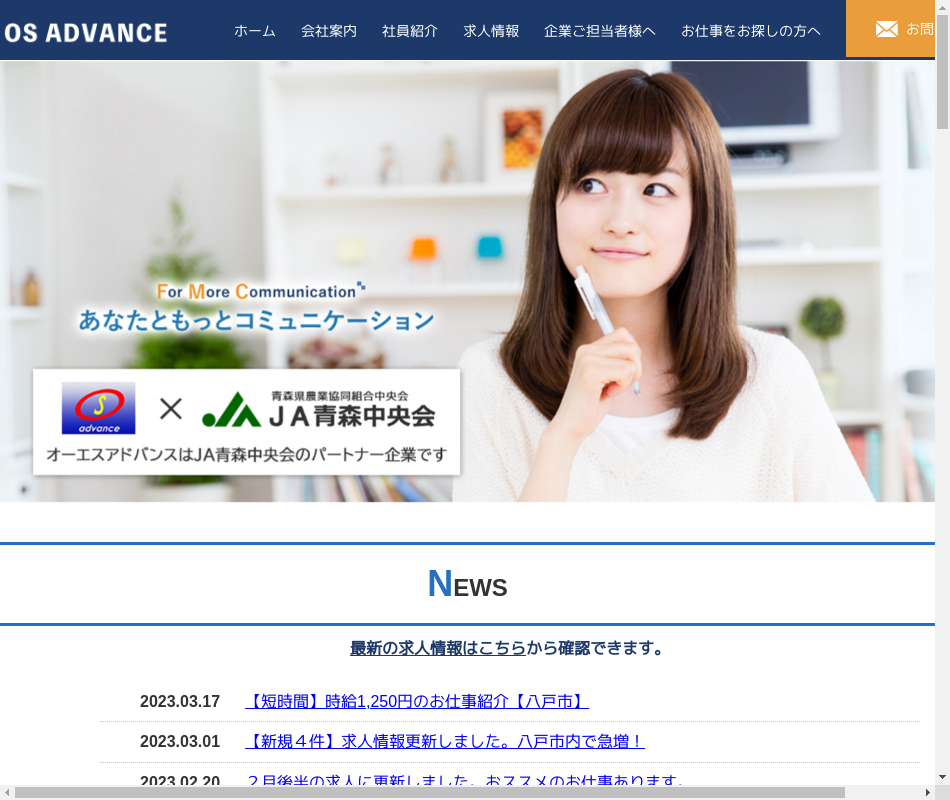Click the green JA Aomori logo
The image size is (950, 800).
(231, 409)
